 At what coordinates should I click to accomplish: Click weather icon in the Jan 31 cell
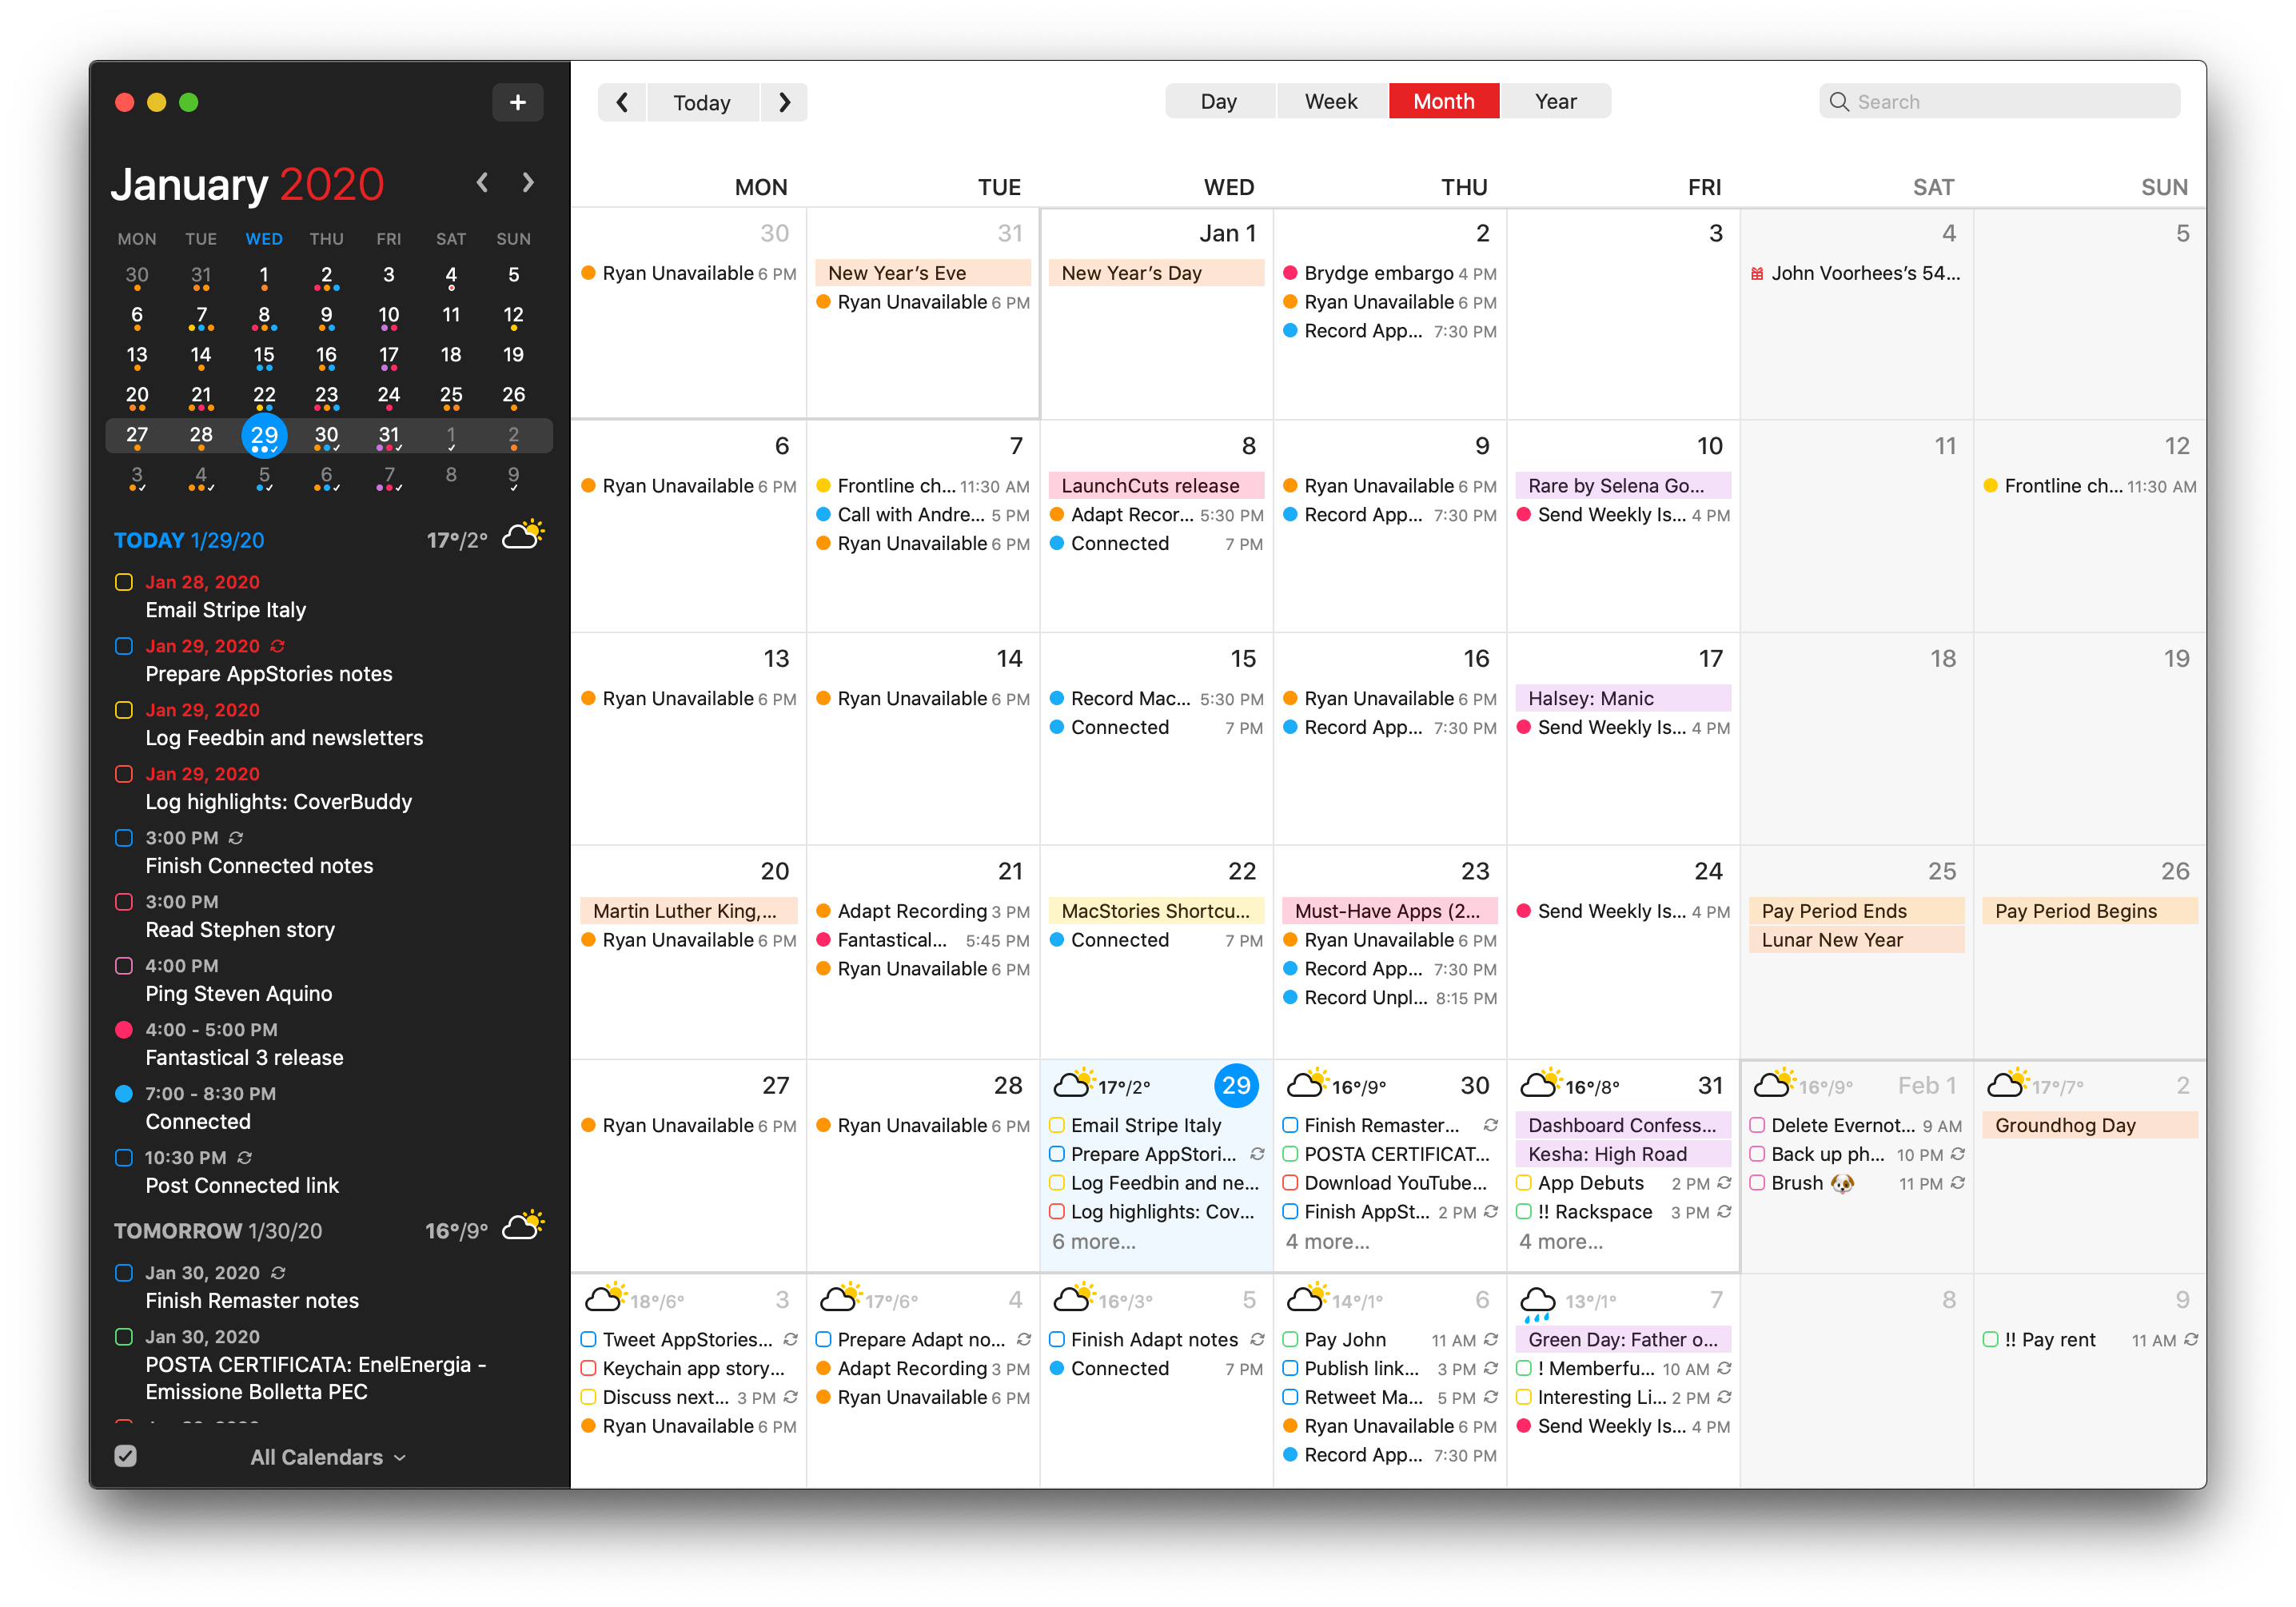(1540, 1083)
